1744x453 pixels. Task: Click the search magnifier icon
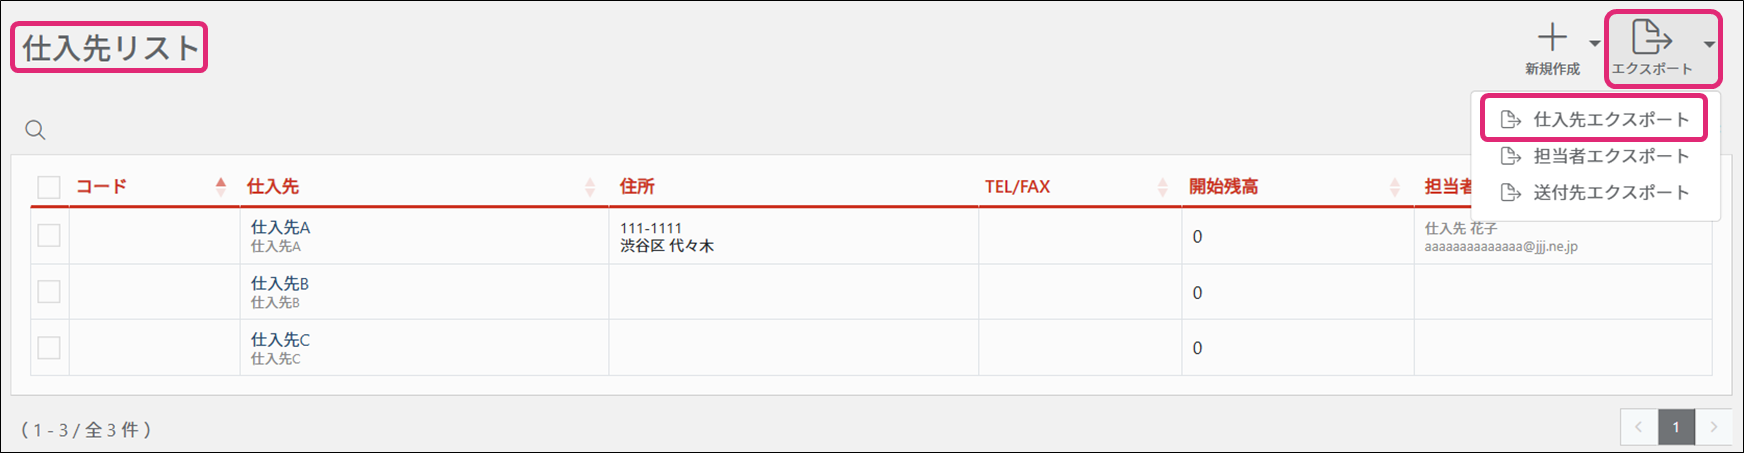tap(36, 130)
